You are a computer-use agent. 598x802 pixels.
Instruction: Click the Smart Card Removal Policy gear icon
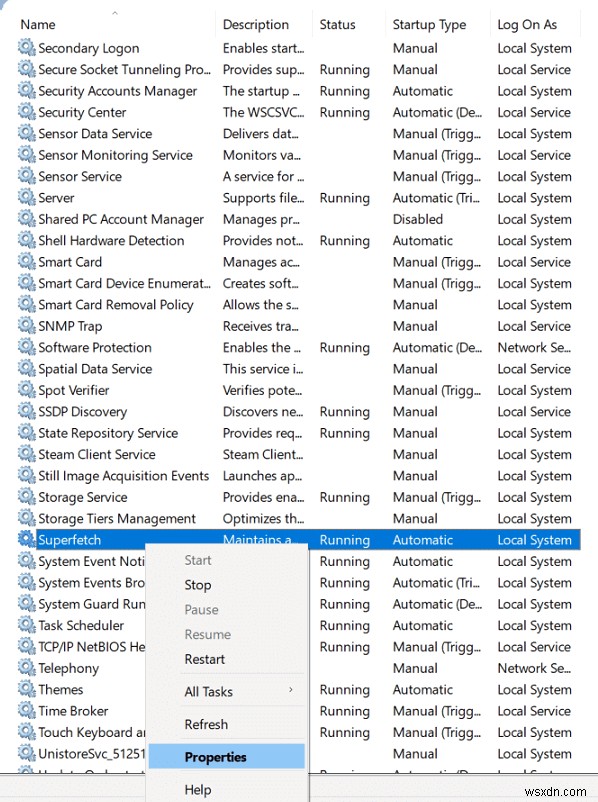point(27,304)
